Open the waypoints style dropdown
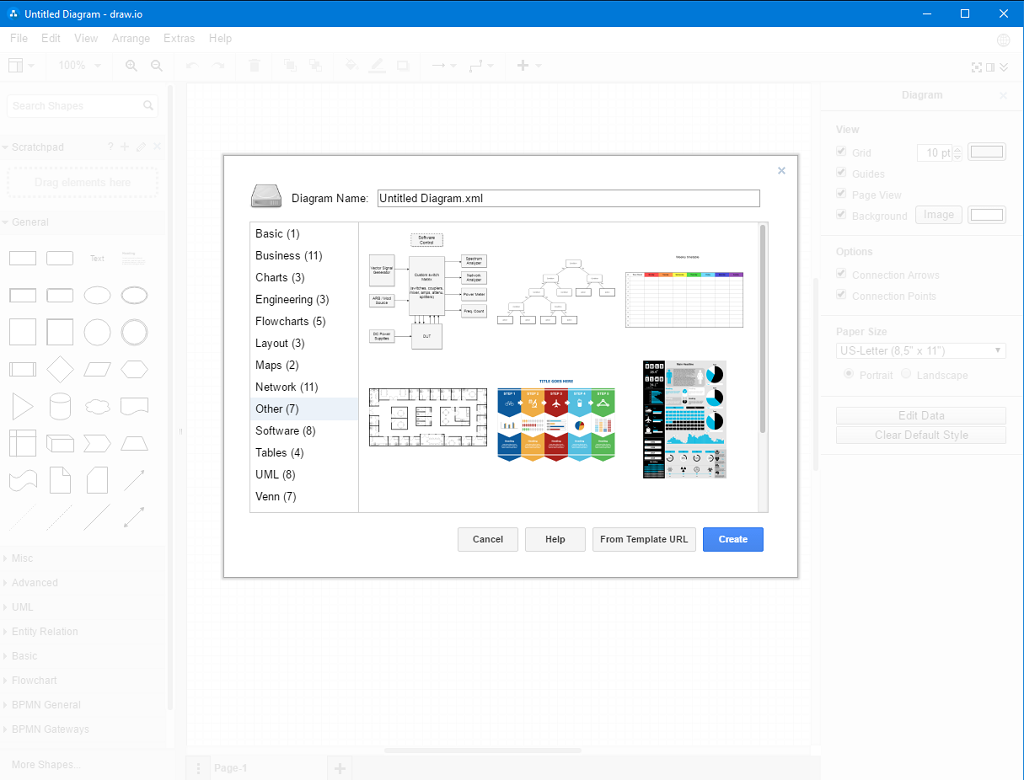 click(481, 65)
